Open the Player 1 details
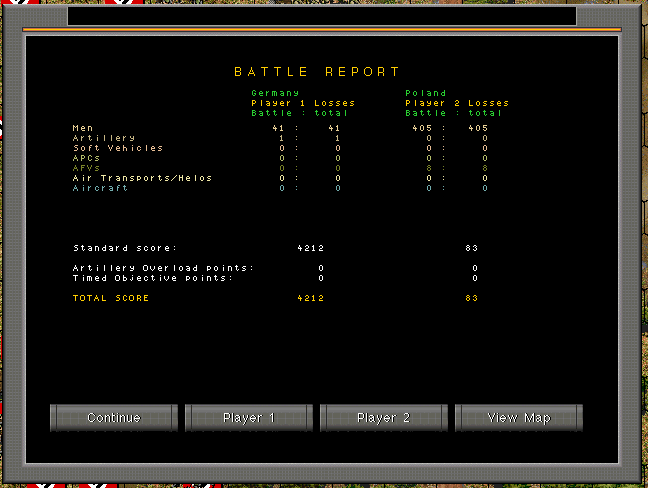 [x=249, y=418]
